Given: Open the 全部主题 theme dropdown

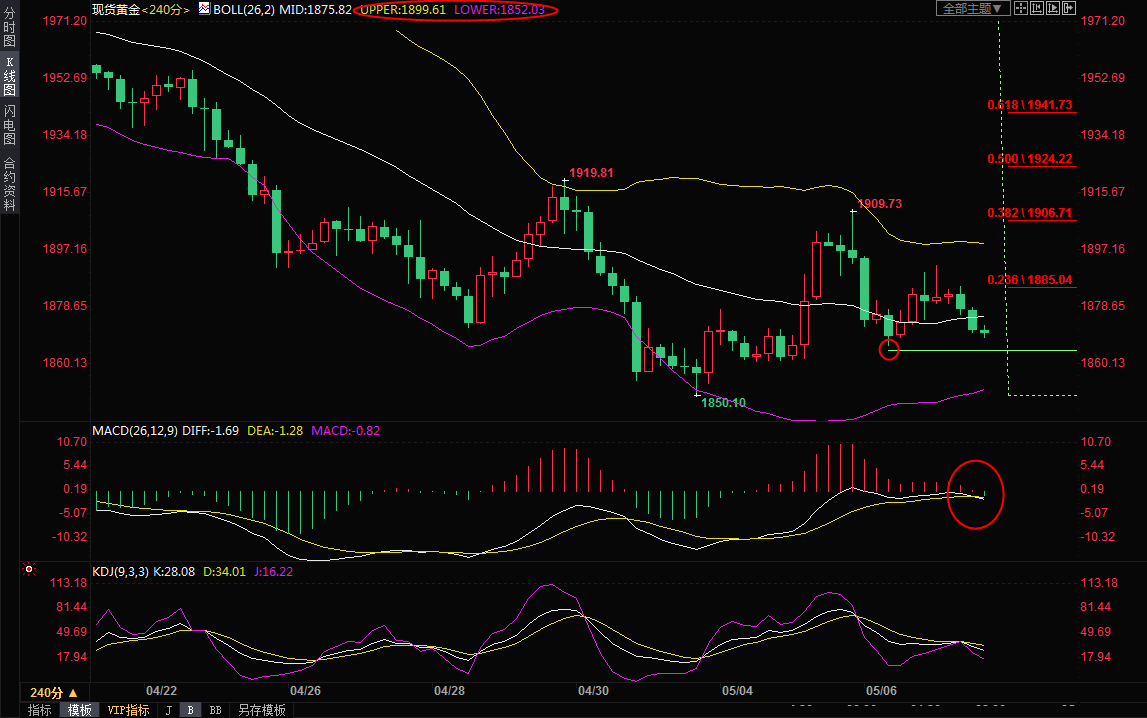Looking at the screenshot, I should (x=971, y=8).
